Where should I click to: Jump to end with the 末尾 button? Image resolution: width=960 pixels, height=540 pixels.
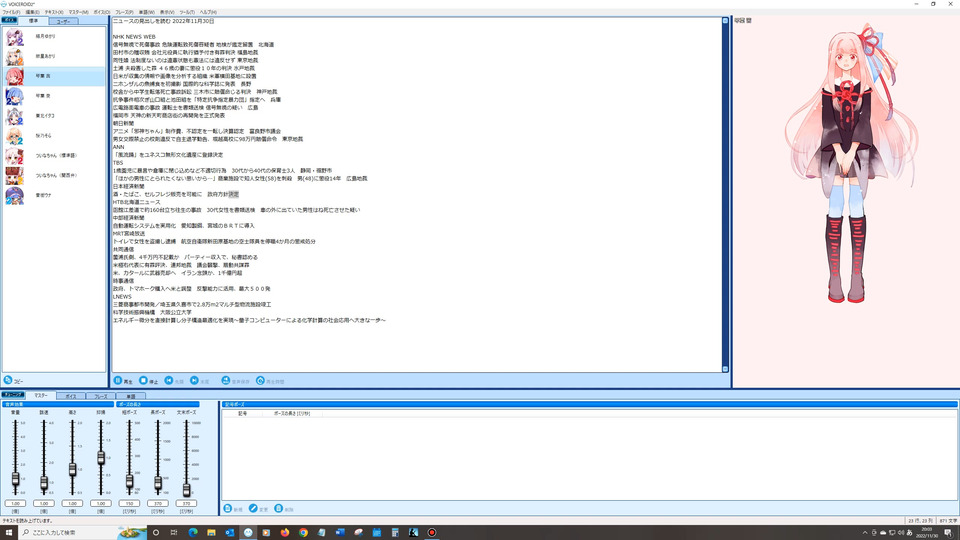[200, 381]
